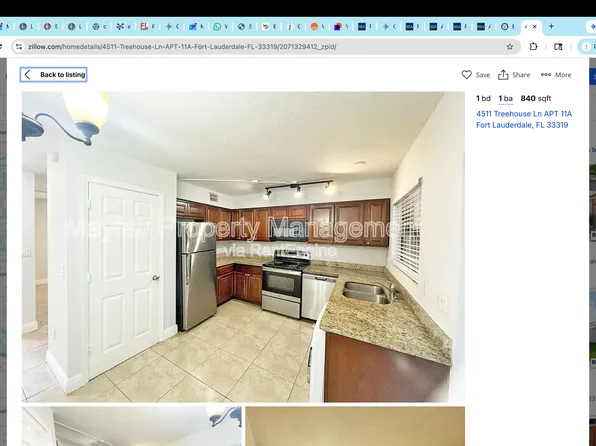Close the active Zillow tab

pyautogui.click(x=534, y=27)
